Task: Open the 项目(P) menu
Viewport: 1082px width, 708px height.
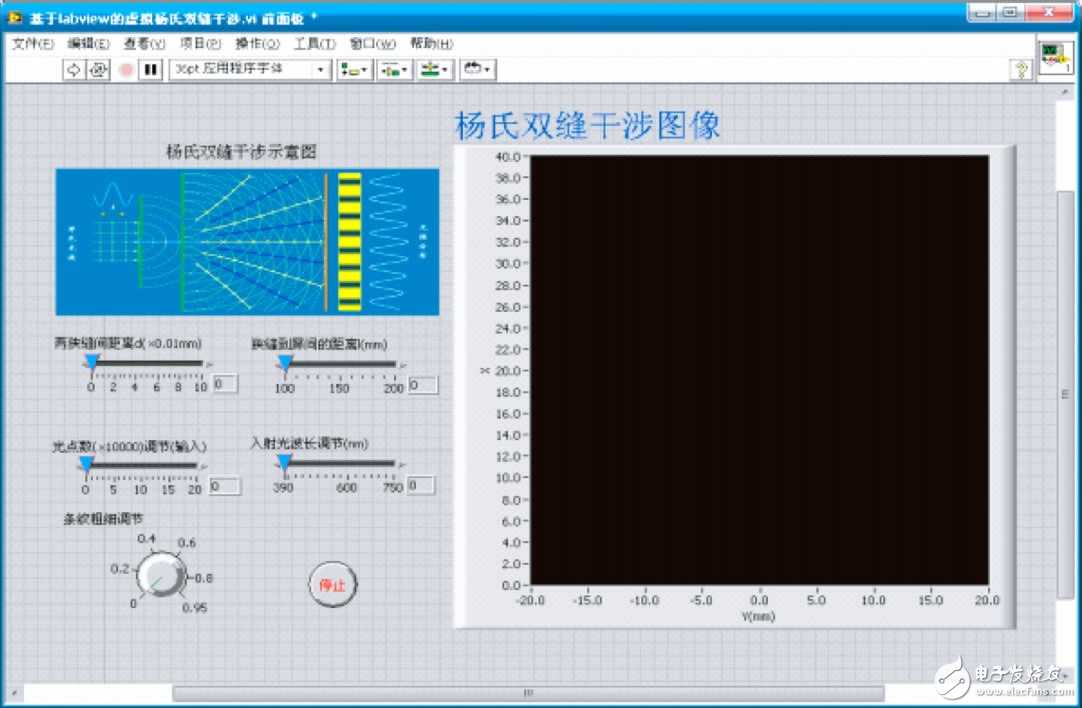Action: tap(200, 43)
